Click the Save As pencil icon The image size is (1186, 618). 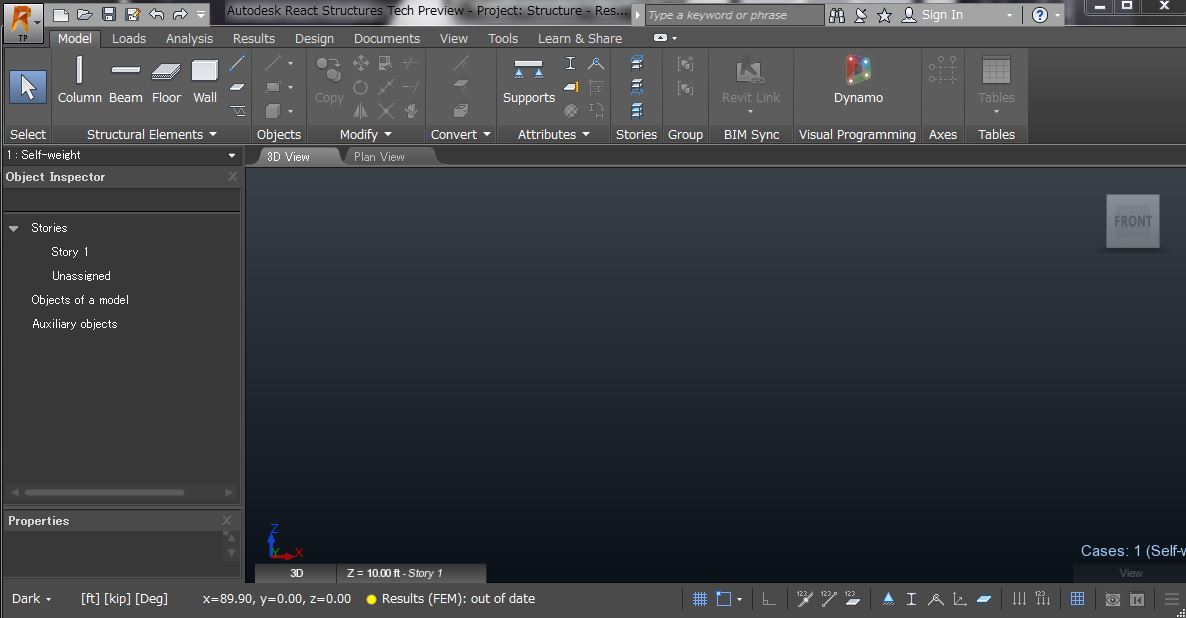pos(133,14)
